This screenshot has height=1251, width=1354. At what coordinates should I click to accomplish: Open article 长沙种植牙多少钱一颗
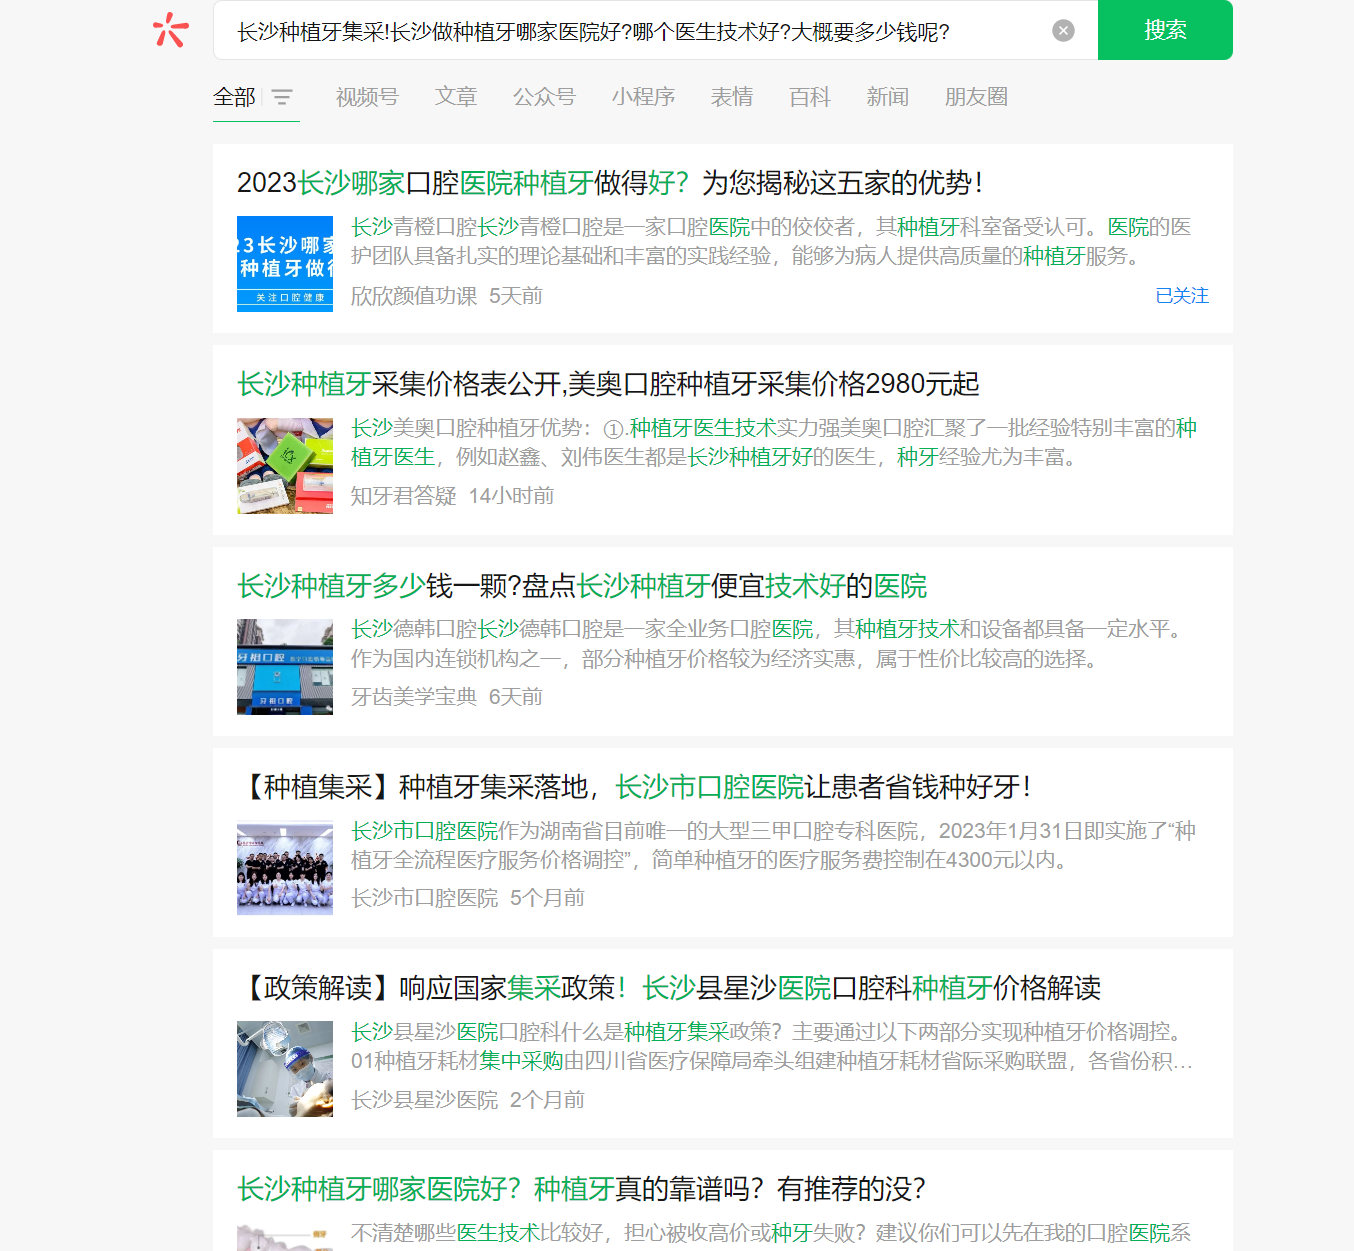[582, 586]
